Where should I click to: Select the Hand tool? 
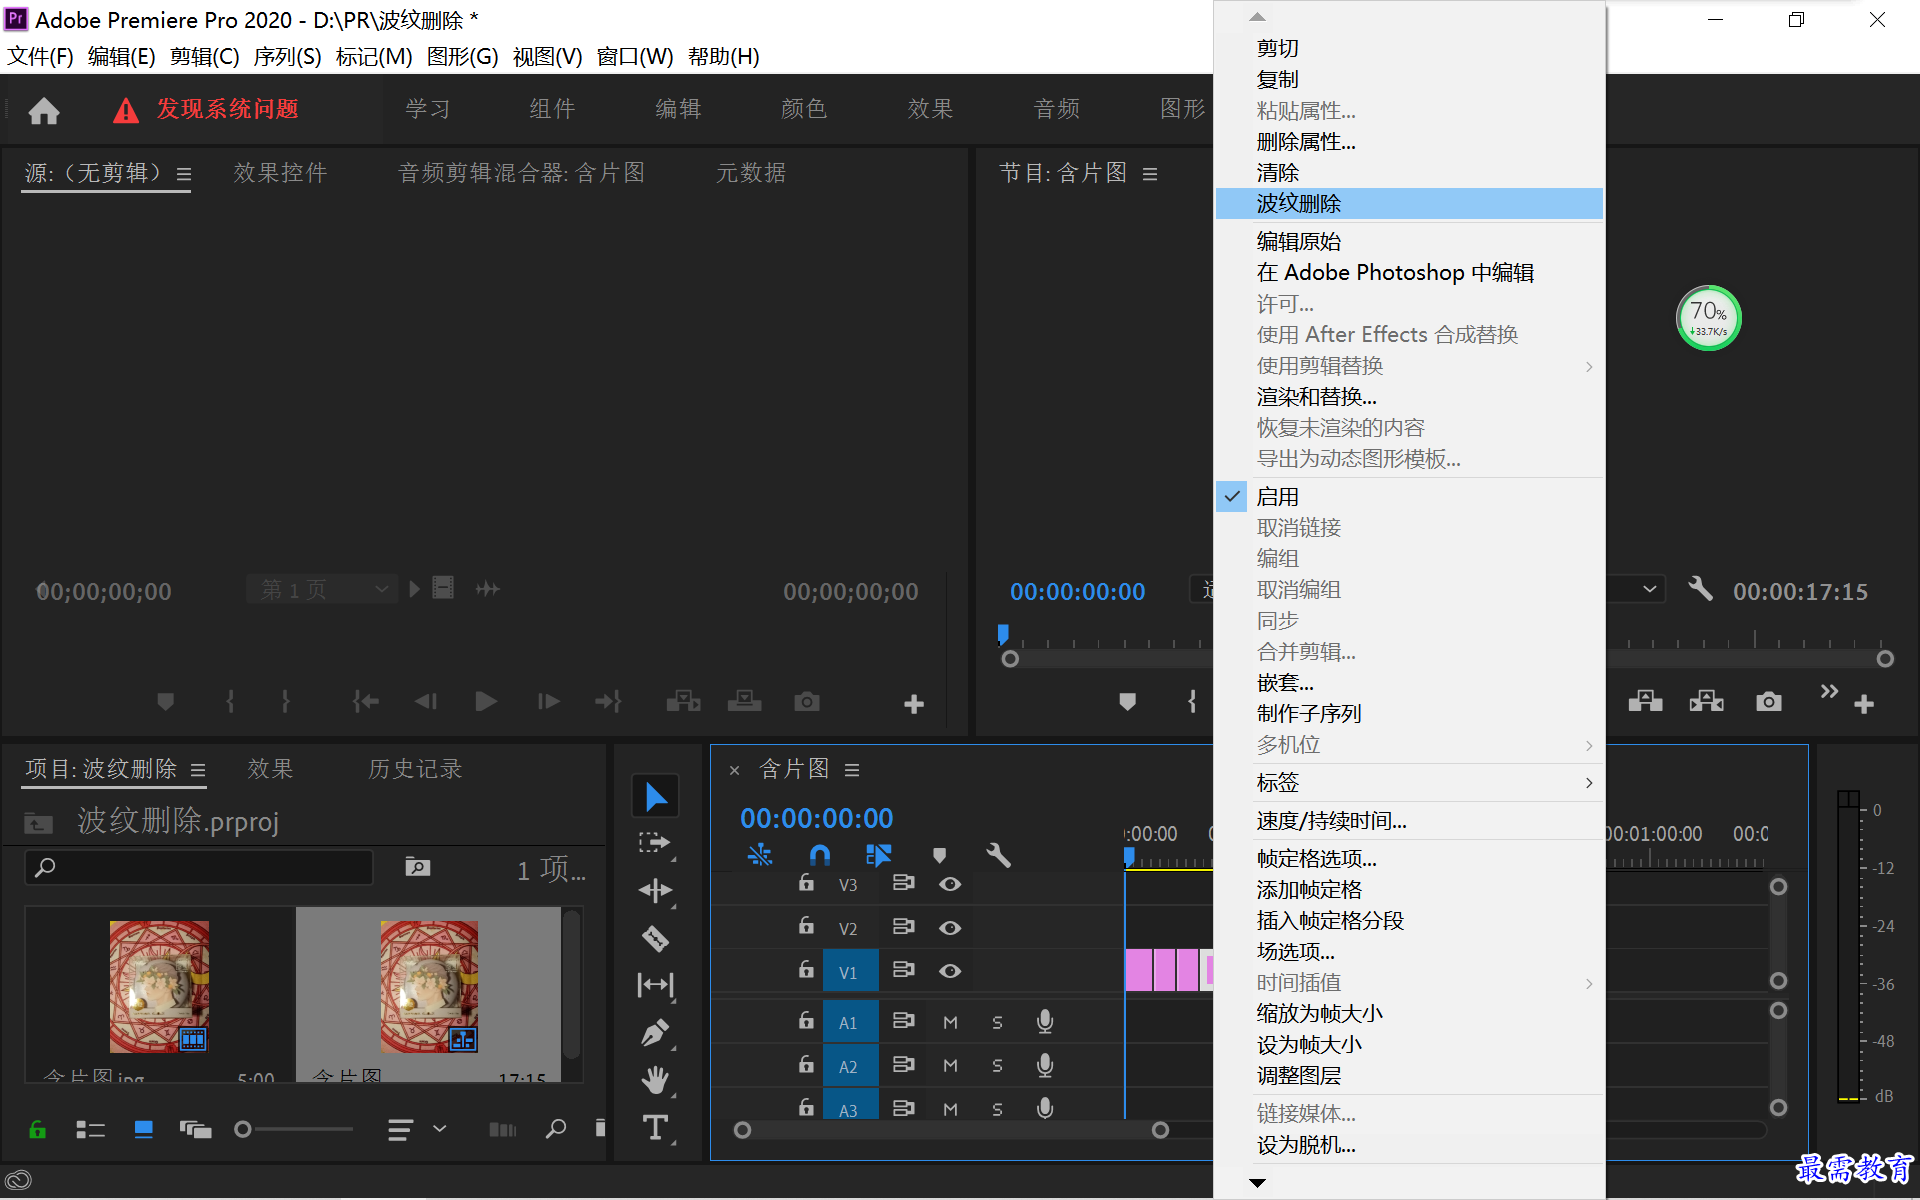tap(655, 1080)
